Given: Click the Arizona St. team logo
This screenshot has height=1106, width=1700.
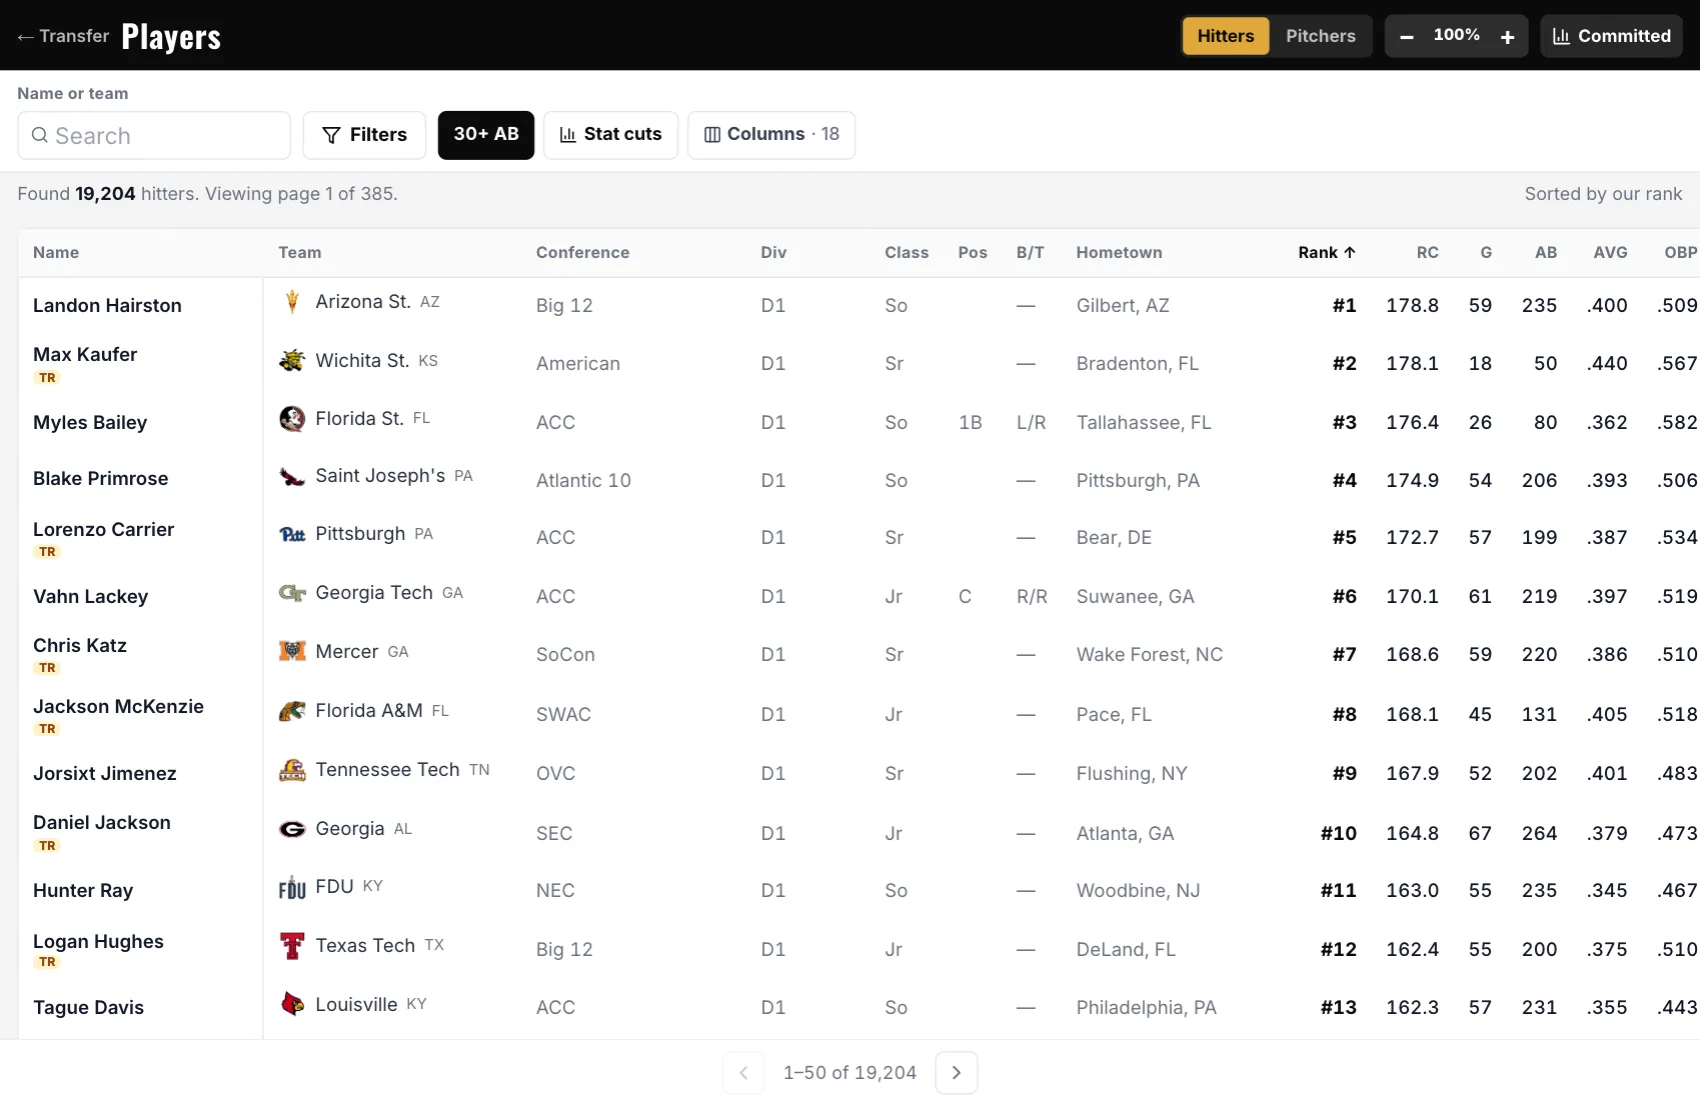Looking at the screenshot, I should pos(292,302).
